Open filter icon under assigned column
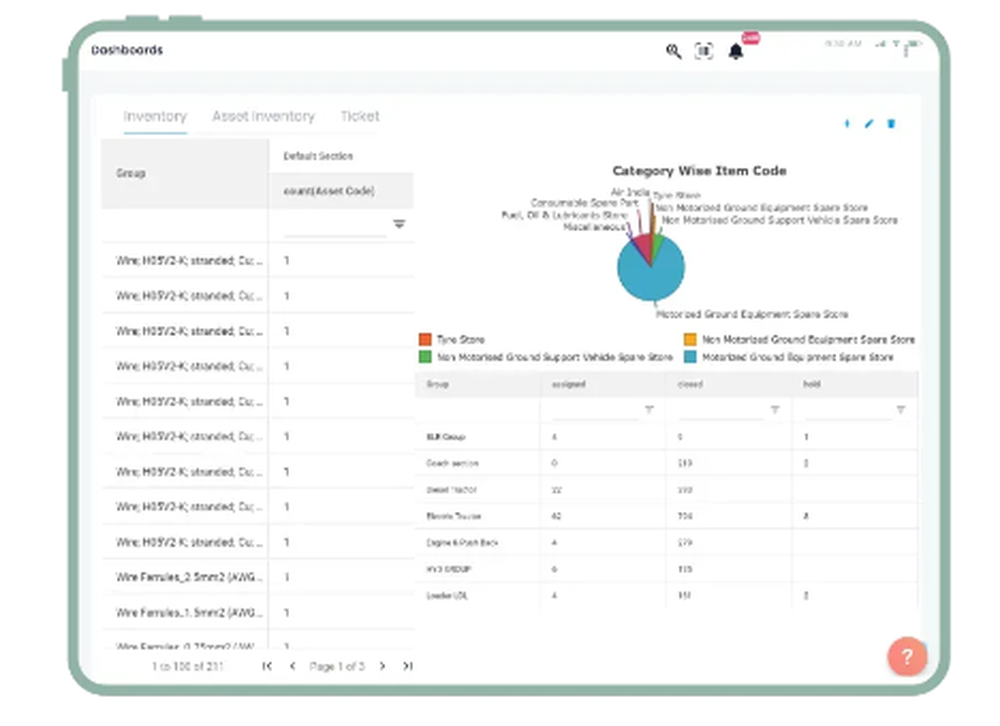Viewport: 1000px width, 726px height. click(649, 410)
